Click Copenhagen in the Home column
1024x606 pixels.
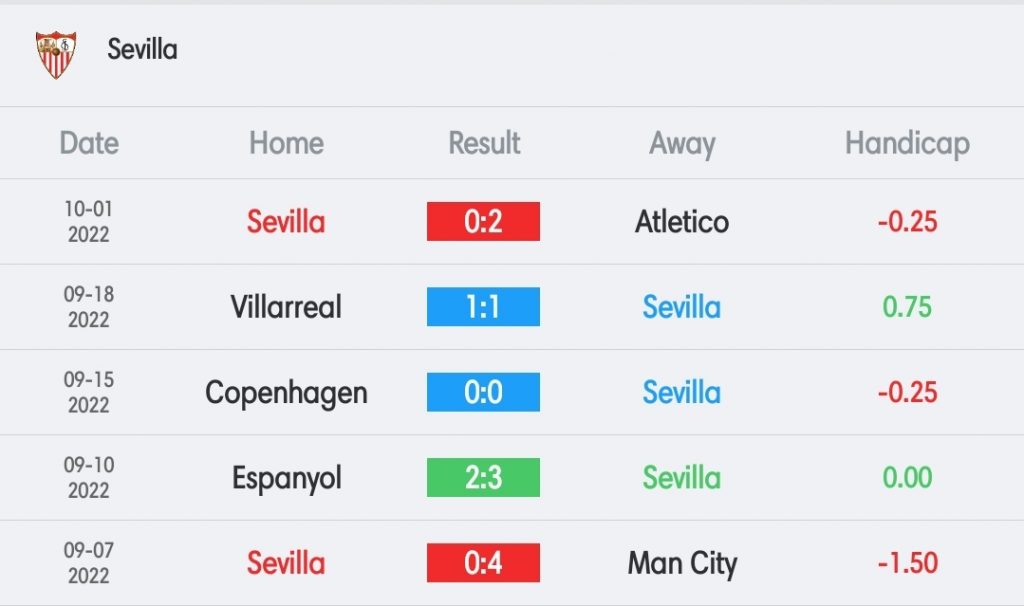286,394
